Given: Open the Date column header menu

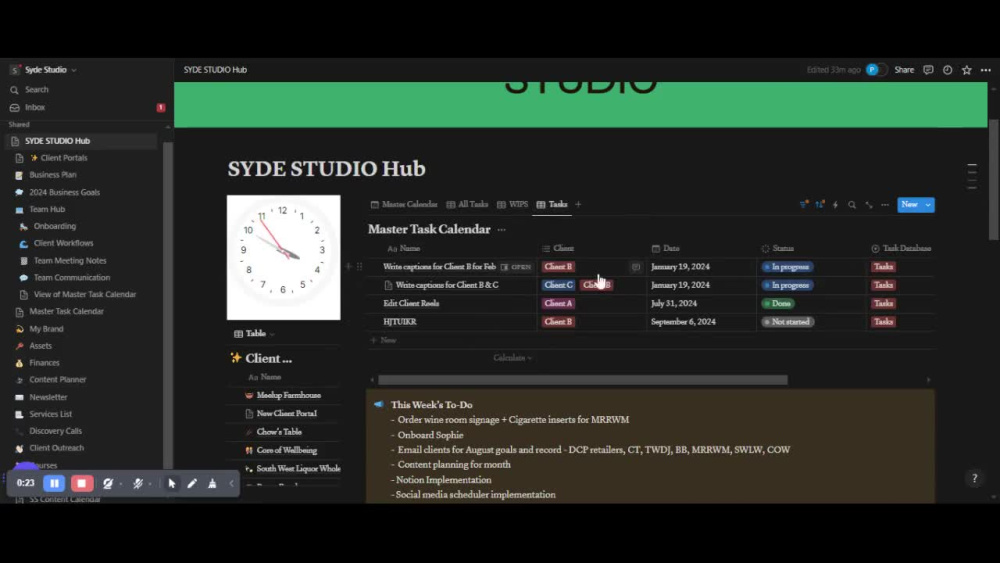Looking at the screenshot, I should point(666,249).
